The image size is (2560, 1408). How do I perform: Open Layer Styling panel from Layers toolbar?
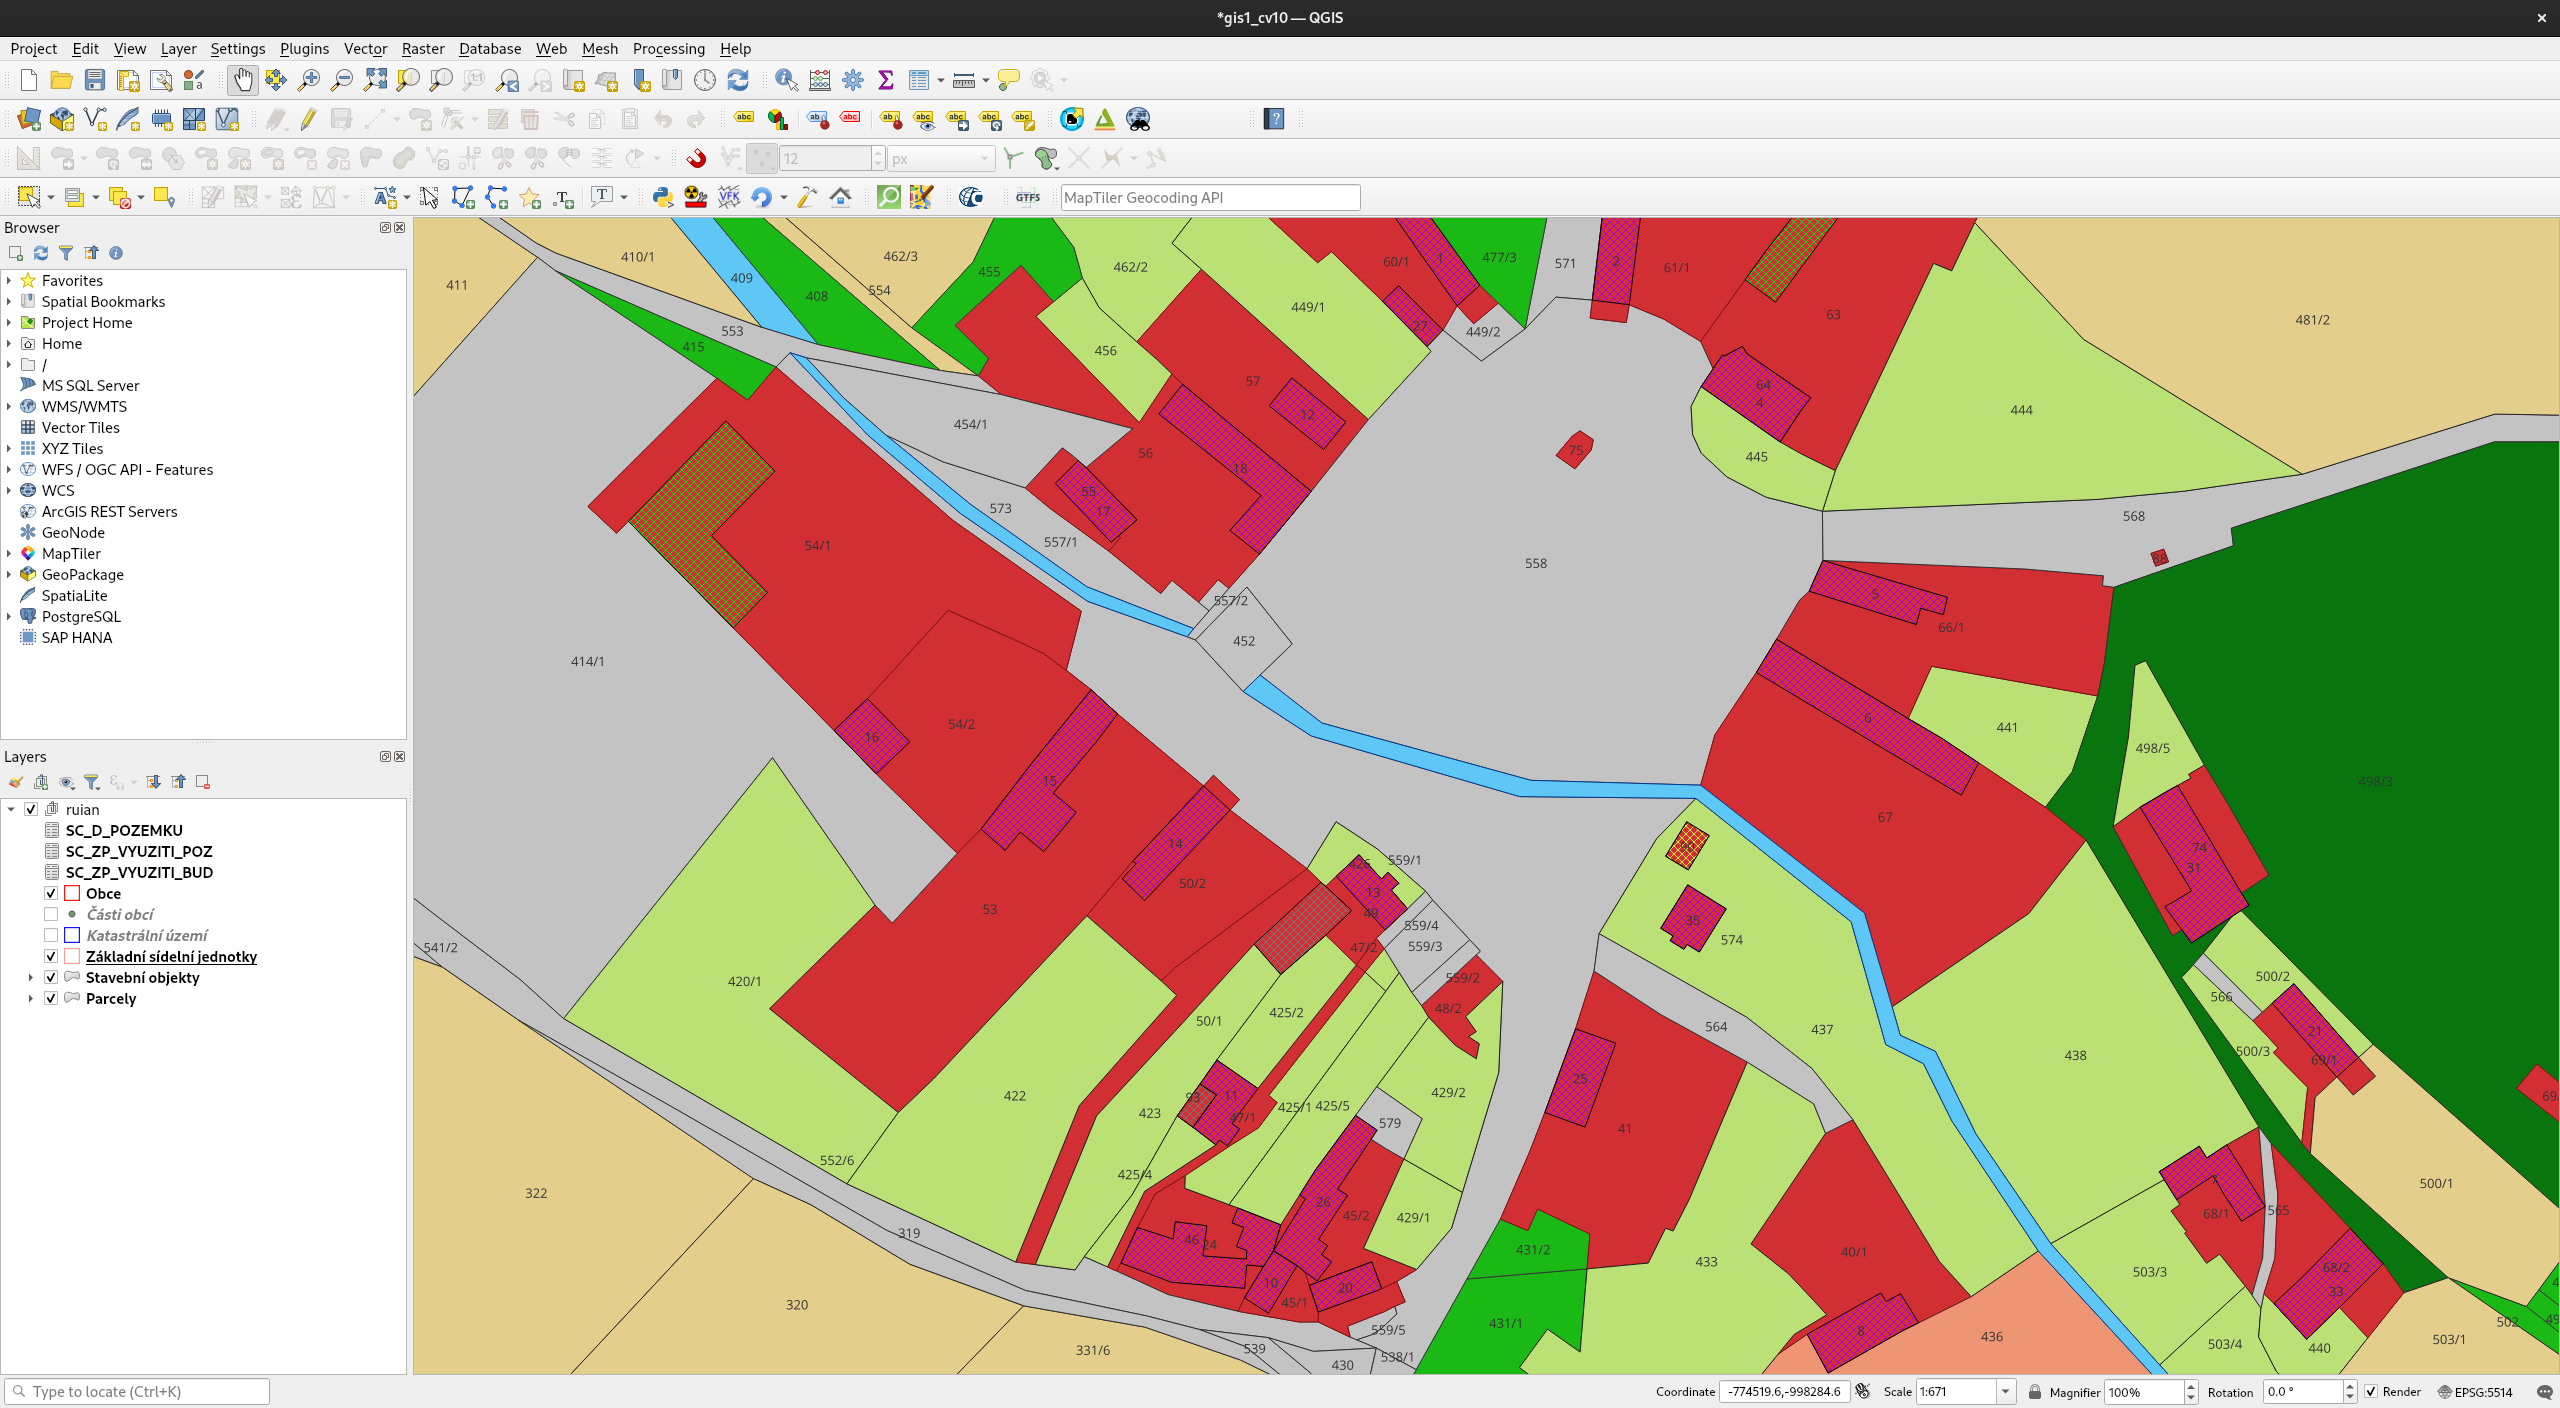(16, 782)
